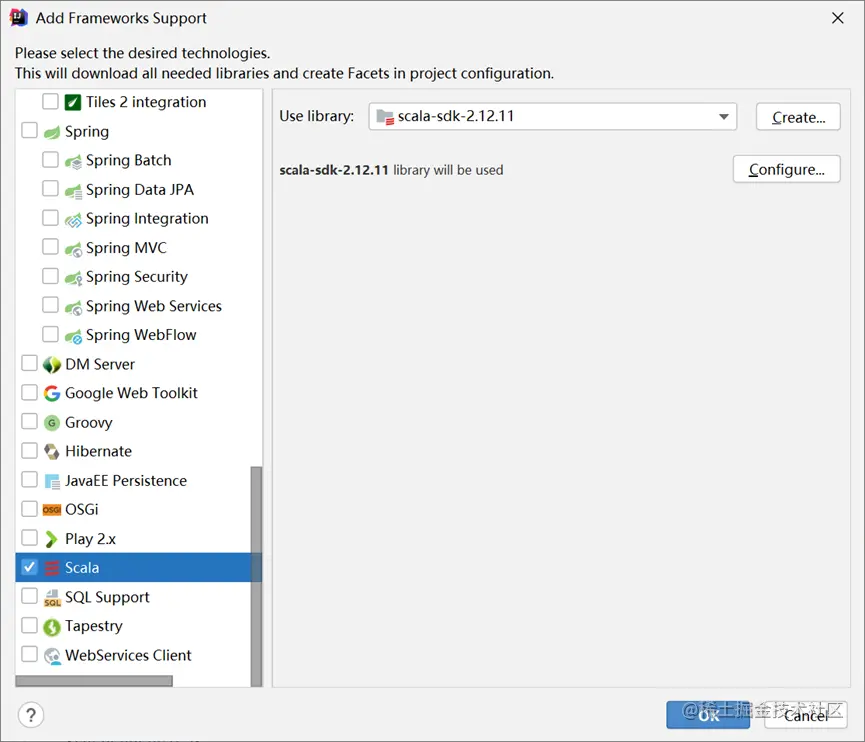865x742 pixels.
Task: Enable the JavaEE Persistence checkbox
Action: (29, 479)
